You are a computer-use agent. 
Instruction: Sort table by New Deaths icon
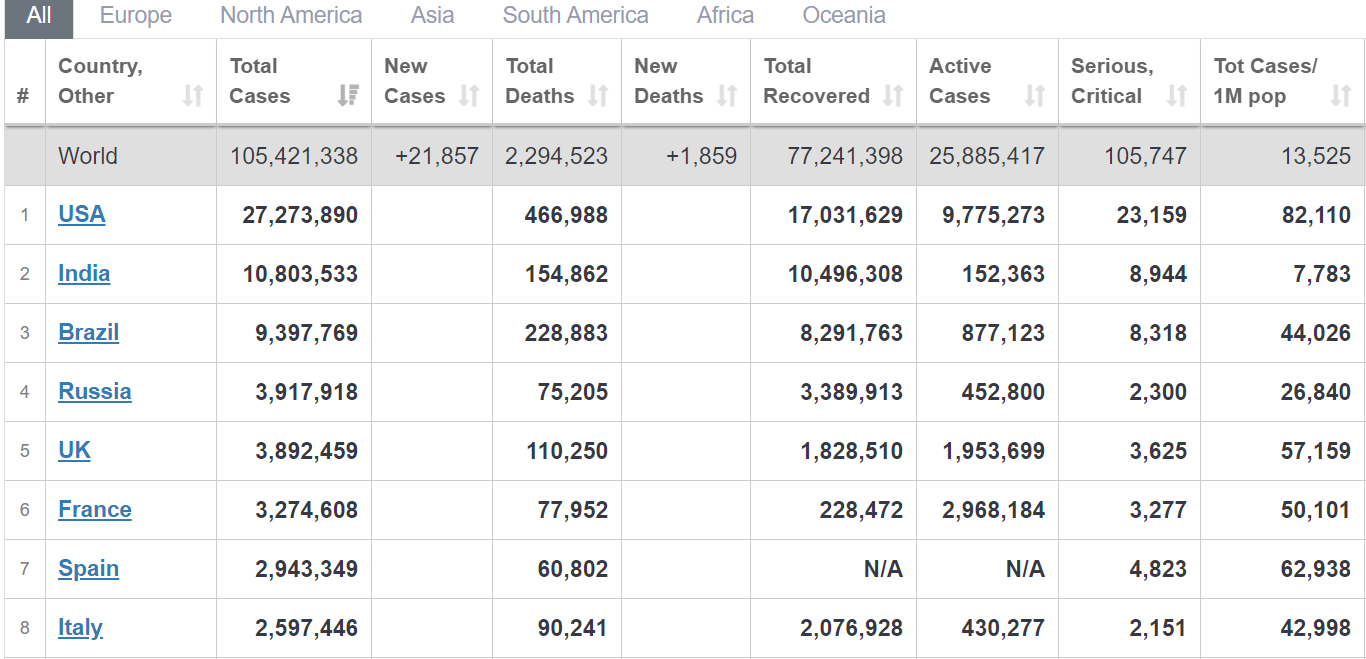[x=727, y=96]
